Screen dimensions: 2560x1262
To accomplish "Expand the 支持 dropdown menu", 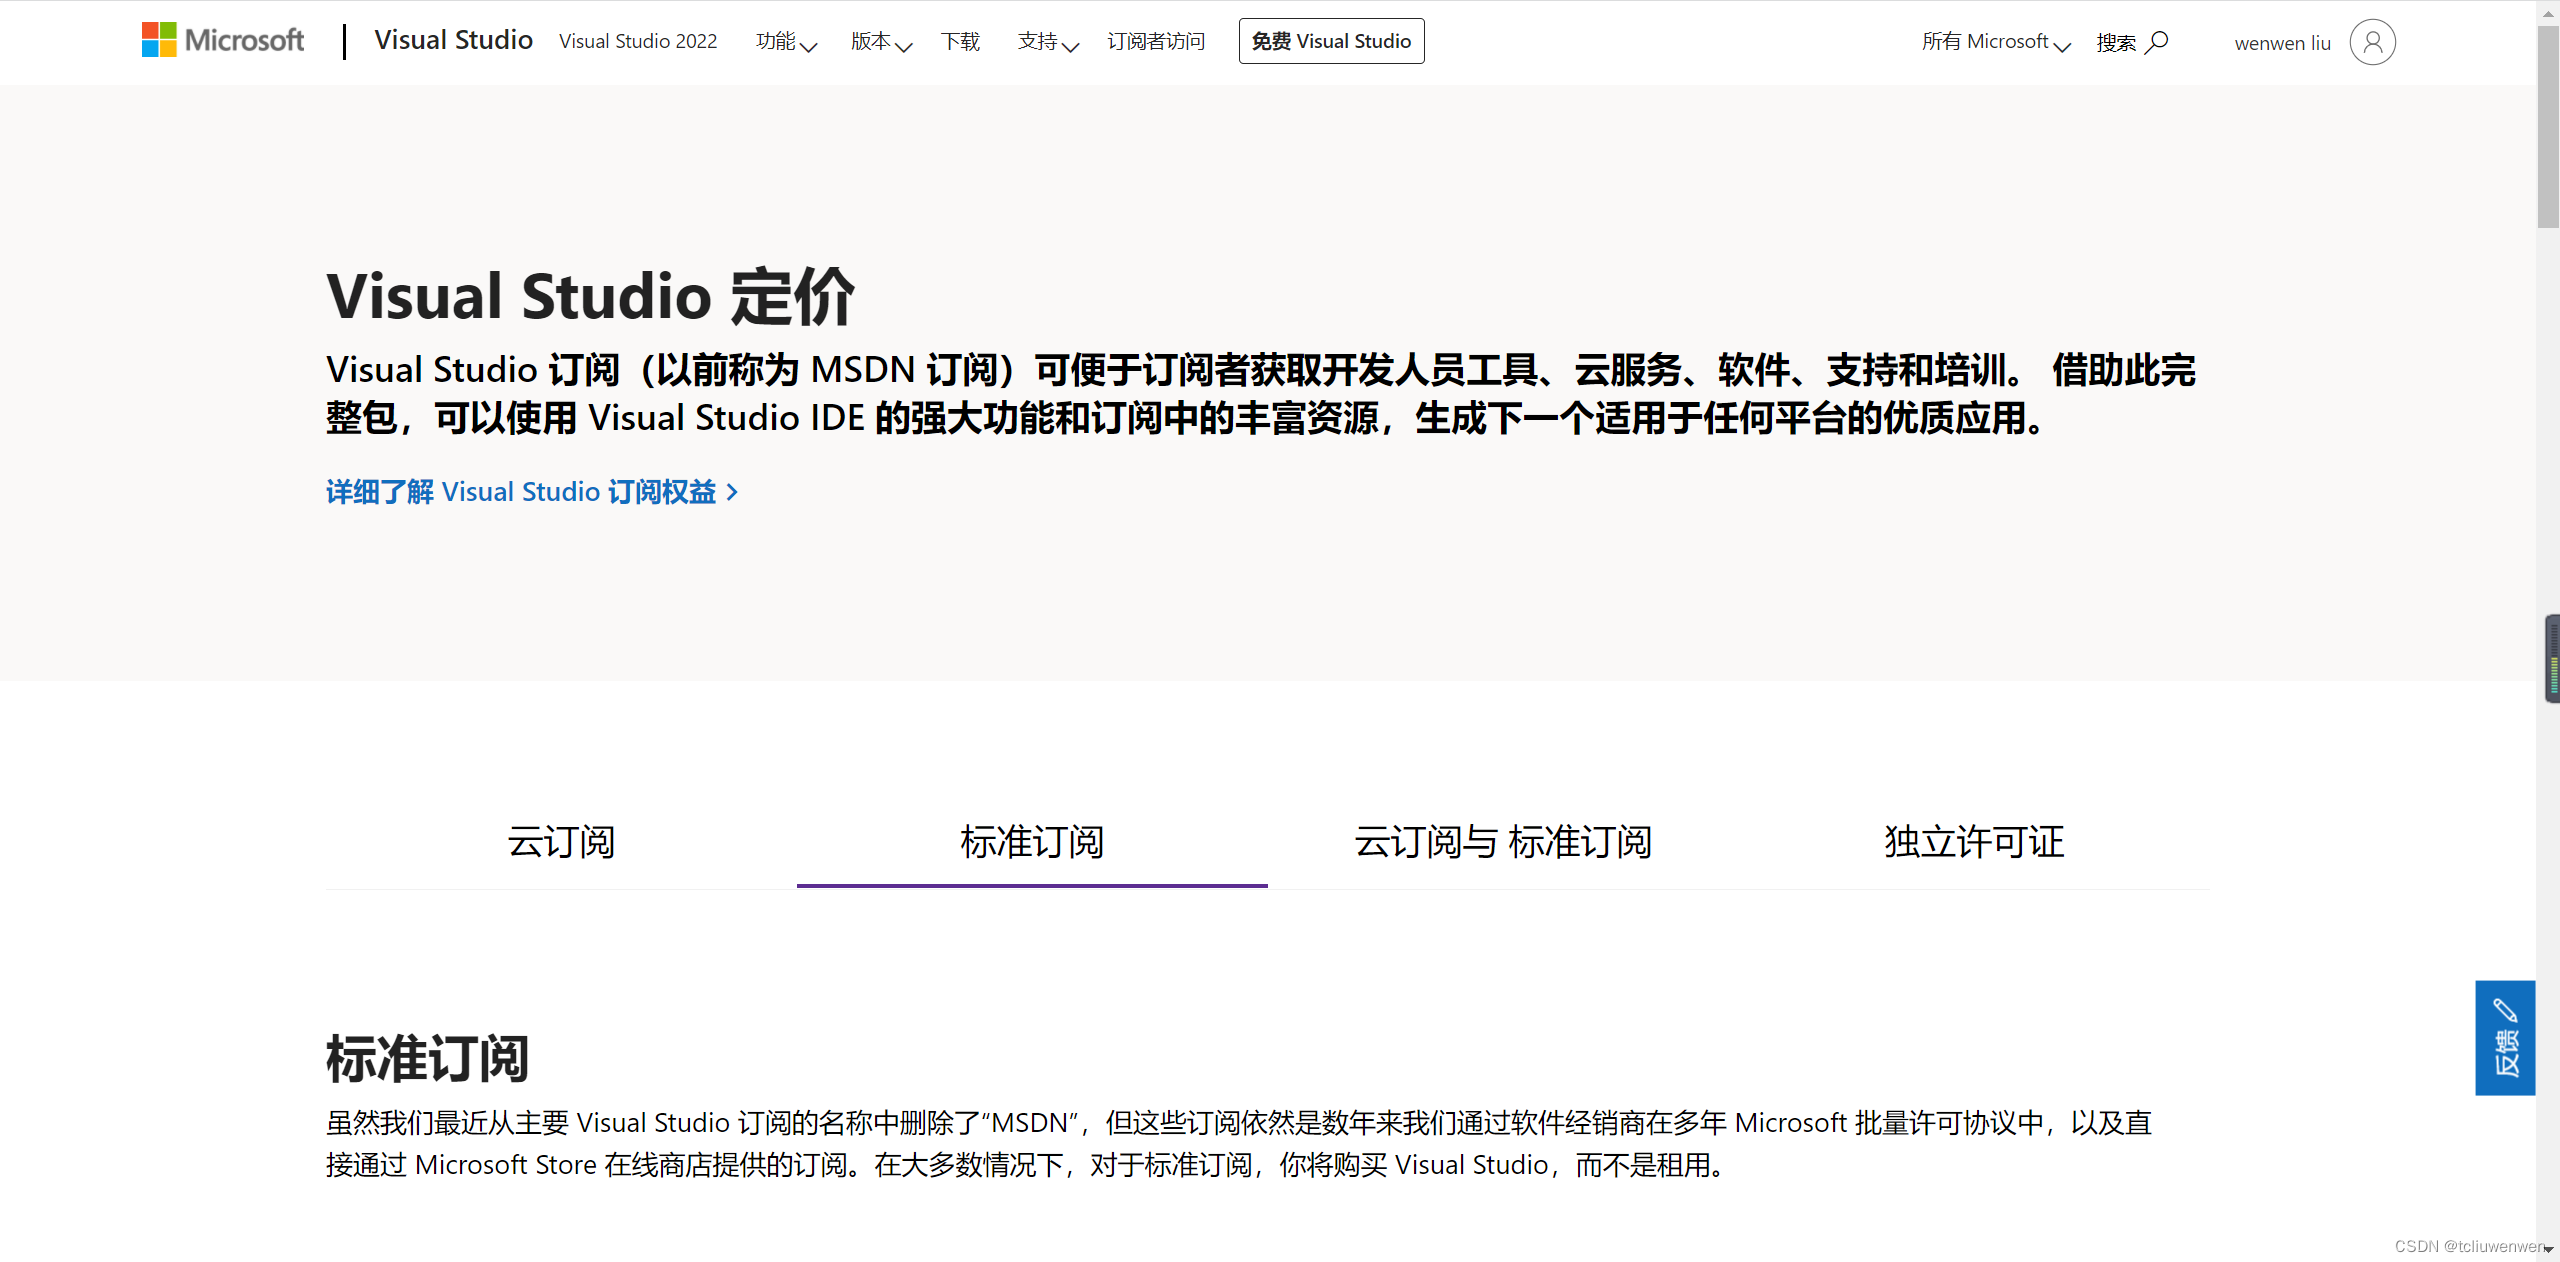I will pyautogui.click(x=1048, y=41).
